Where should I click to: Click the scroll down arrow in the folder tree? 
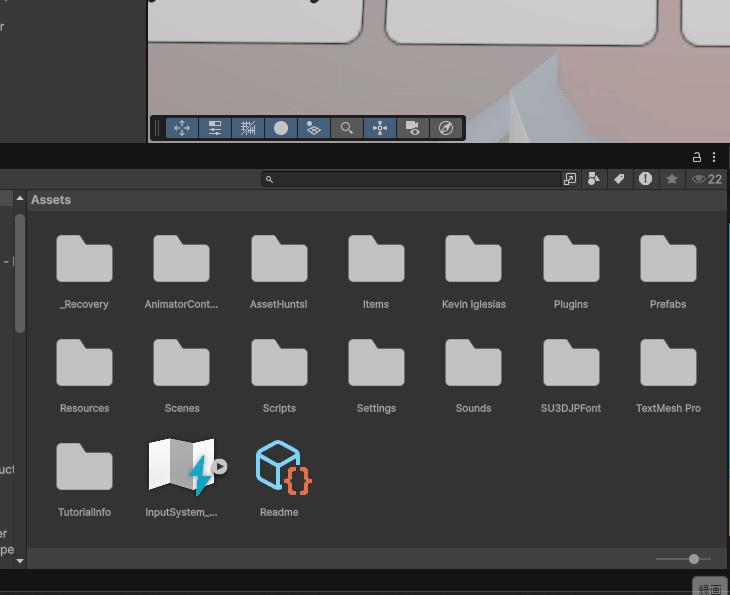19,561
